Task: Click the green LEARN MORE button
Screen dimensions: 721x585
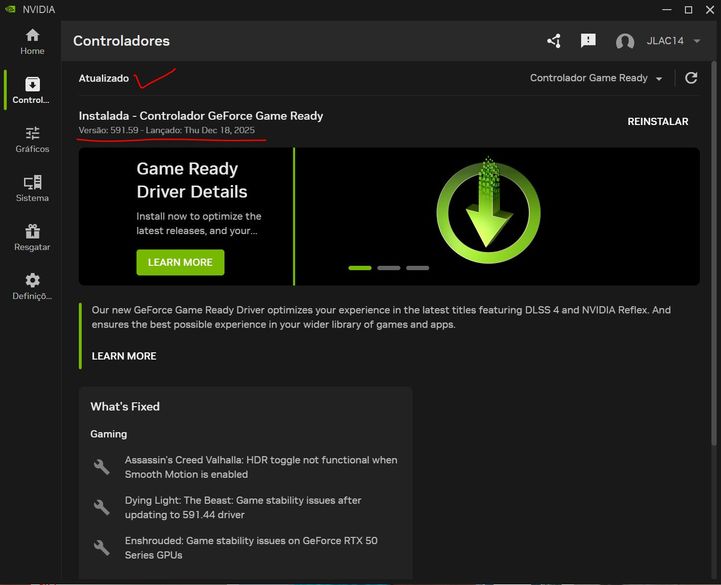Action: pos(180,262)
